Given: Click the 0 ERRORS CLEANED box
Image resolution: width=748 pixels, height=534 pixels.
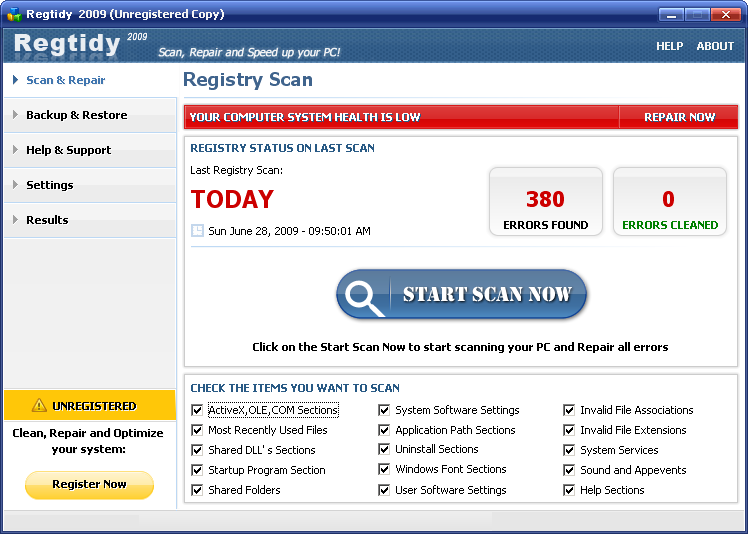Looking at the screenshot, I should coord(670,201).
